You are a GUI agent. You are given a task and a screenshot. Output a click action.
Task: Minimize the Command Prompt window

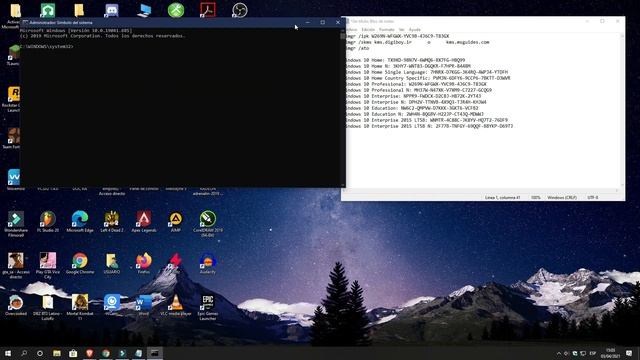pyautogui.click(x=307, y=22)
